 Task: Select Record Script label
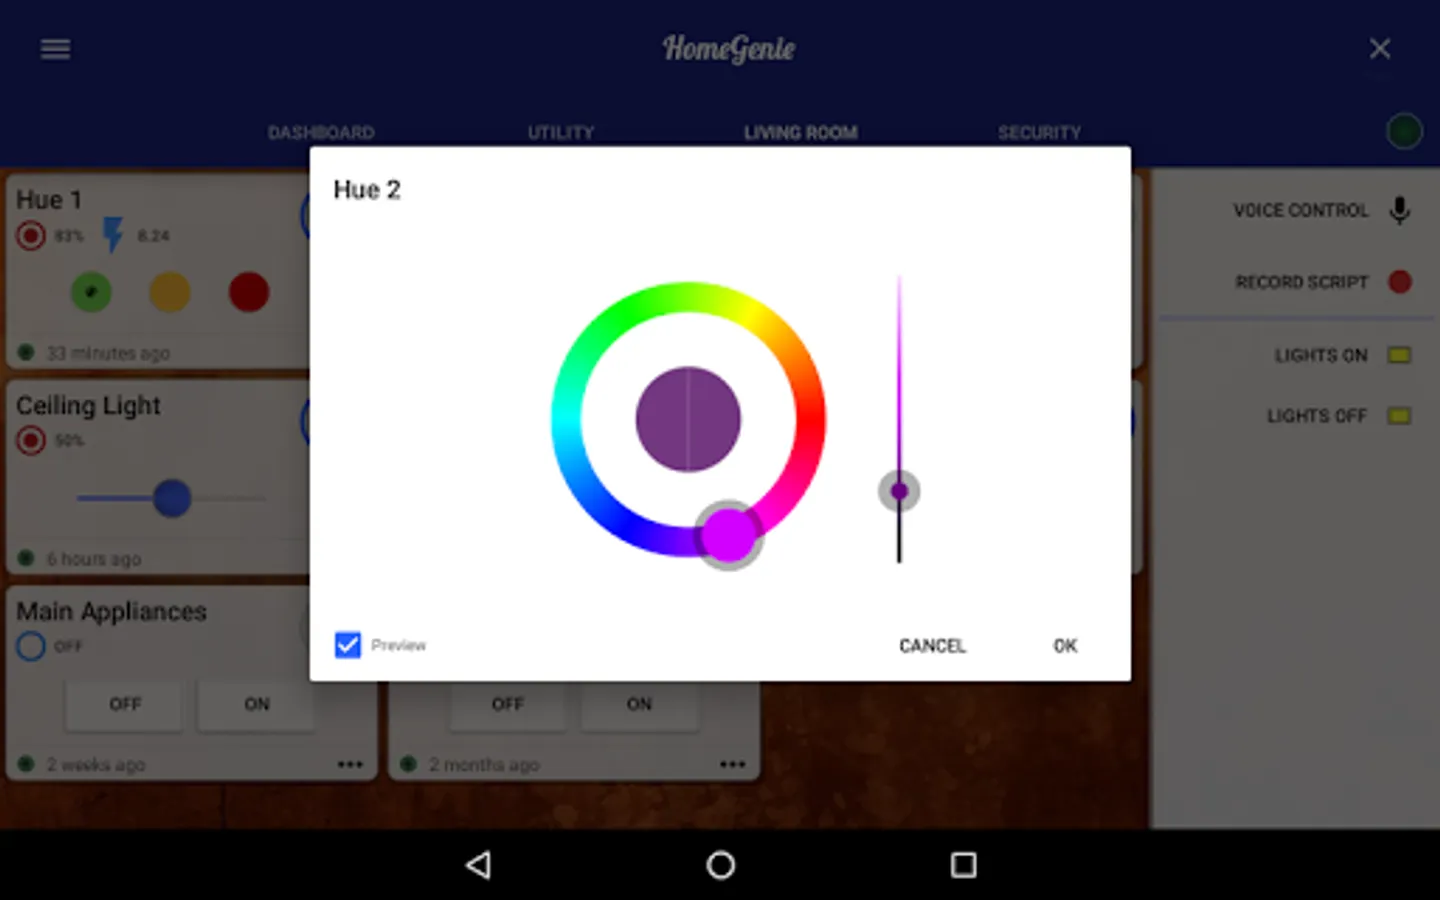pyautogui.click(x=1301, y=282)
